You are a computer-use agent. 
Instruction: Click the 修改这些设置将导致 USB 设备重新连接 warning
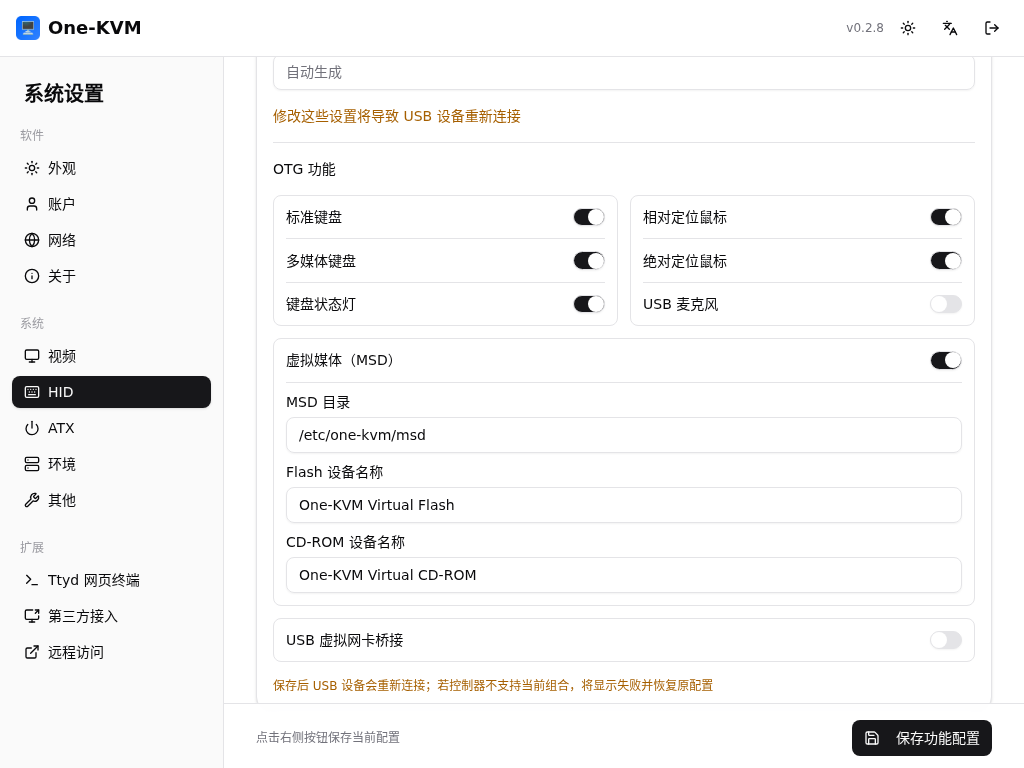pos(397,116)
